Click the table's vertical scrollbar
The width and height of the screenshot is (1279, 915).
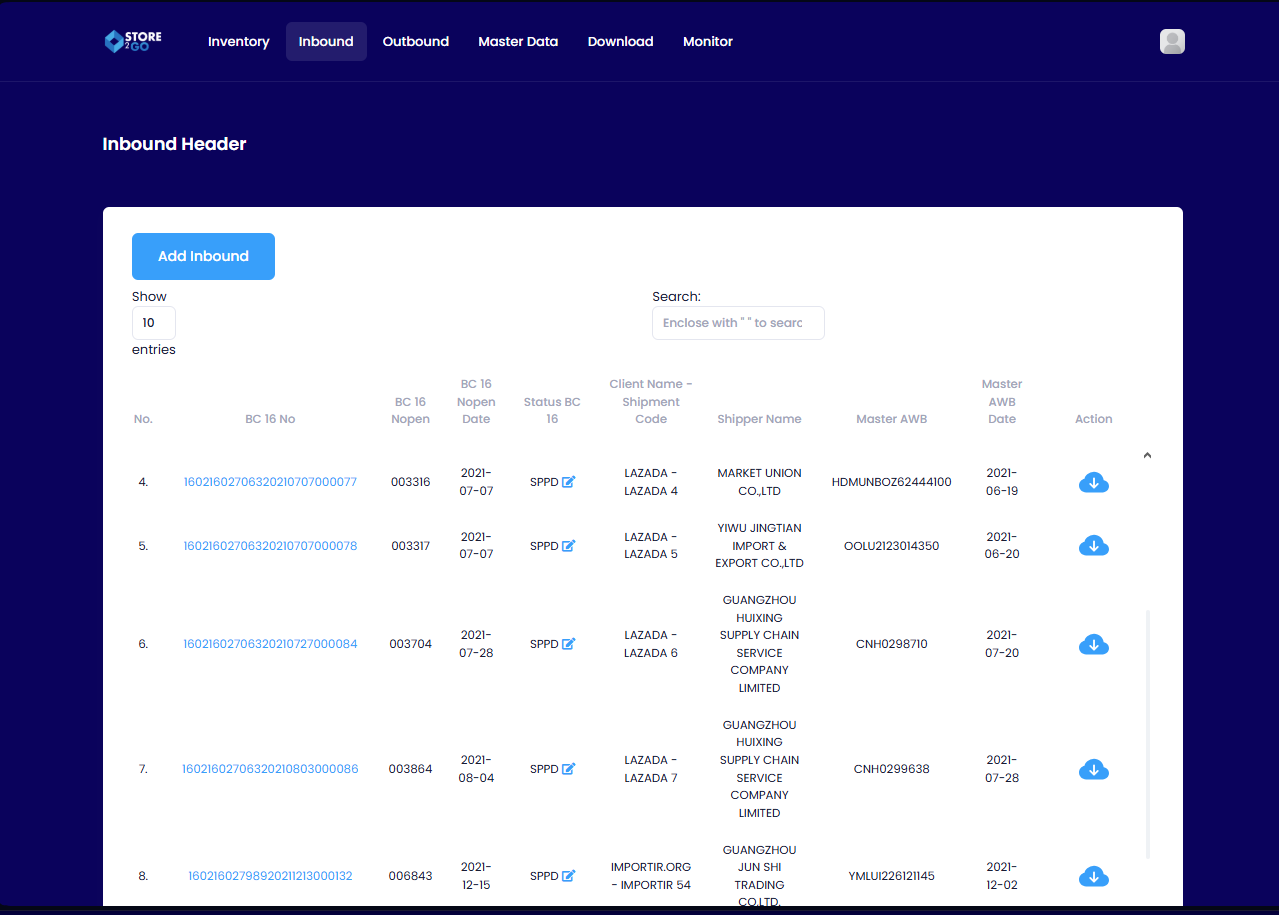coord(1147,733)
